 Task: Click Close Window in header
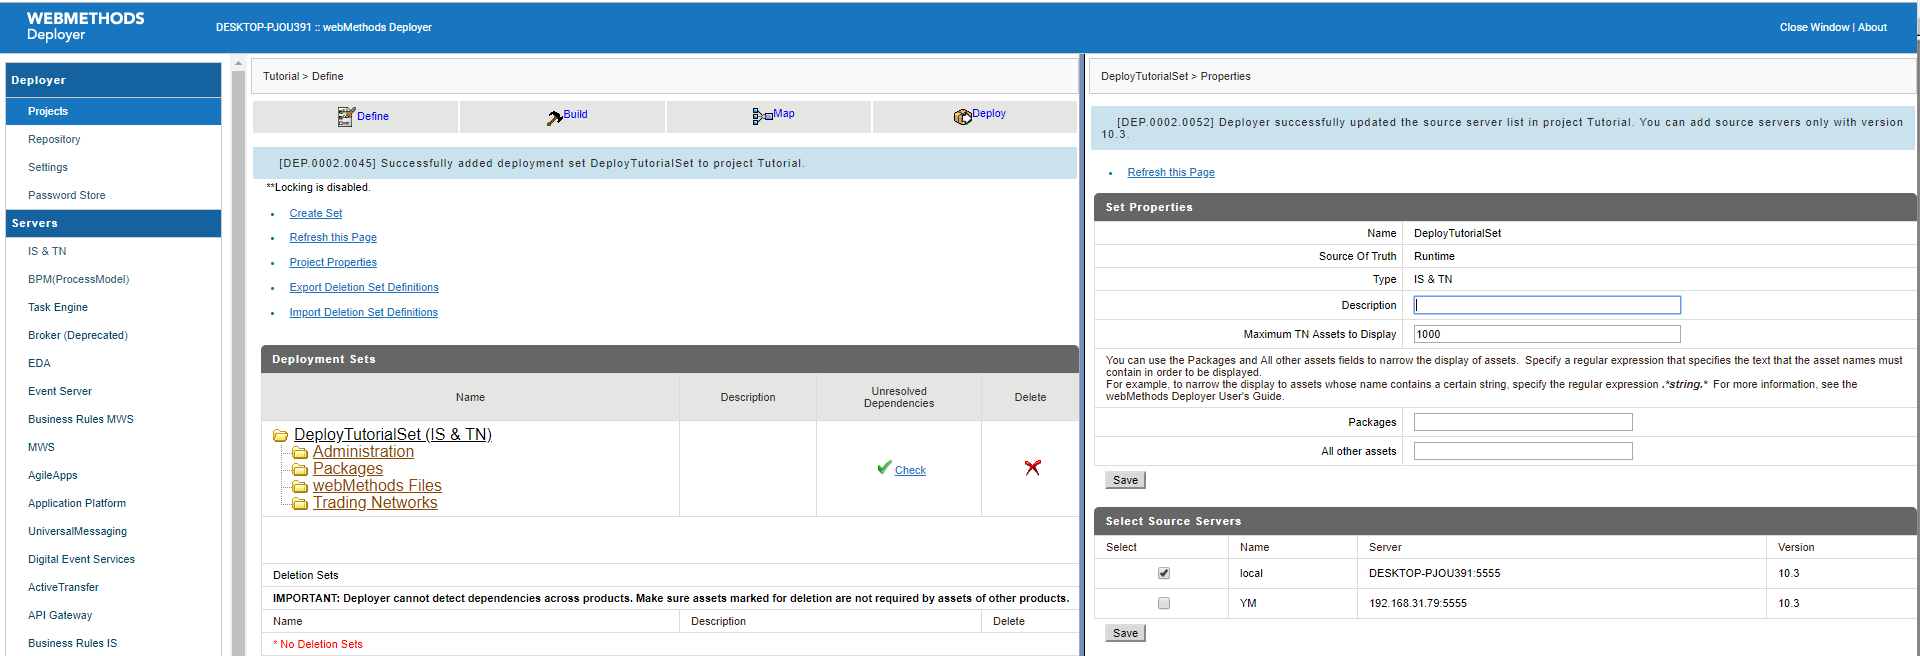point(1814,27)
